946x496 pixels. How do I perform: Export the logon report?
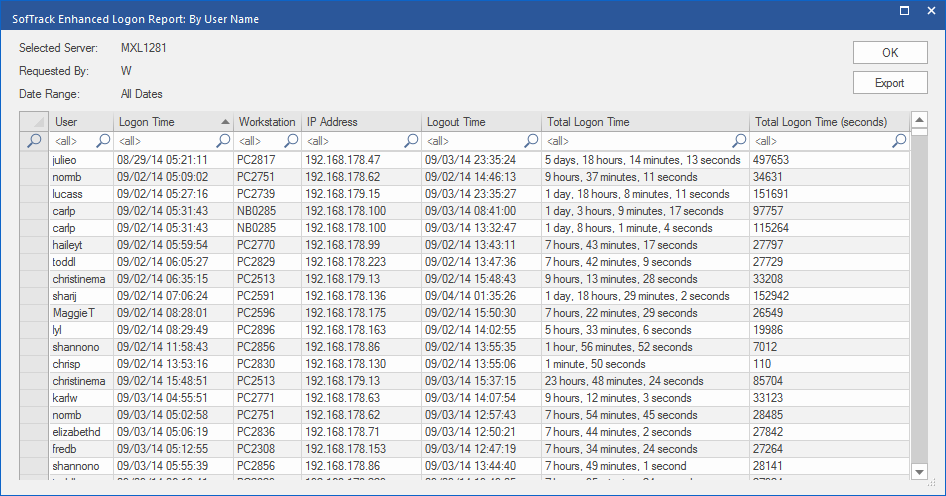click(889, 83)
